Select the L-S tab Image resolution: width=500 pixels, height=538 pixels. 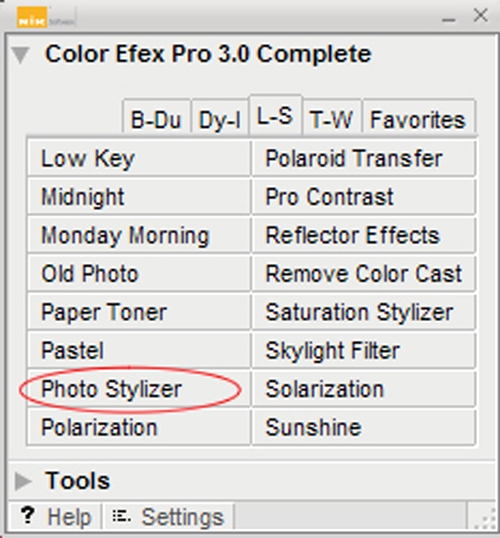(276, 116)
